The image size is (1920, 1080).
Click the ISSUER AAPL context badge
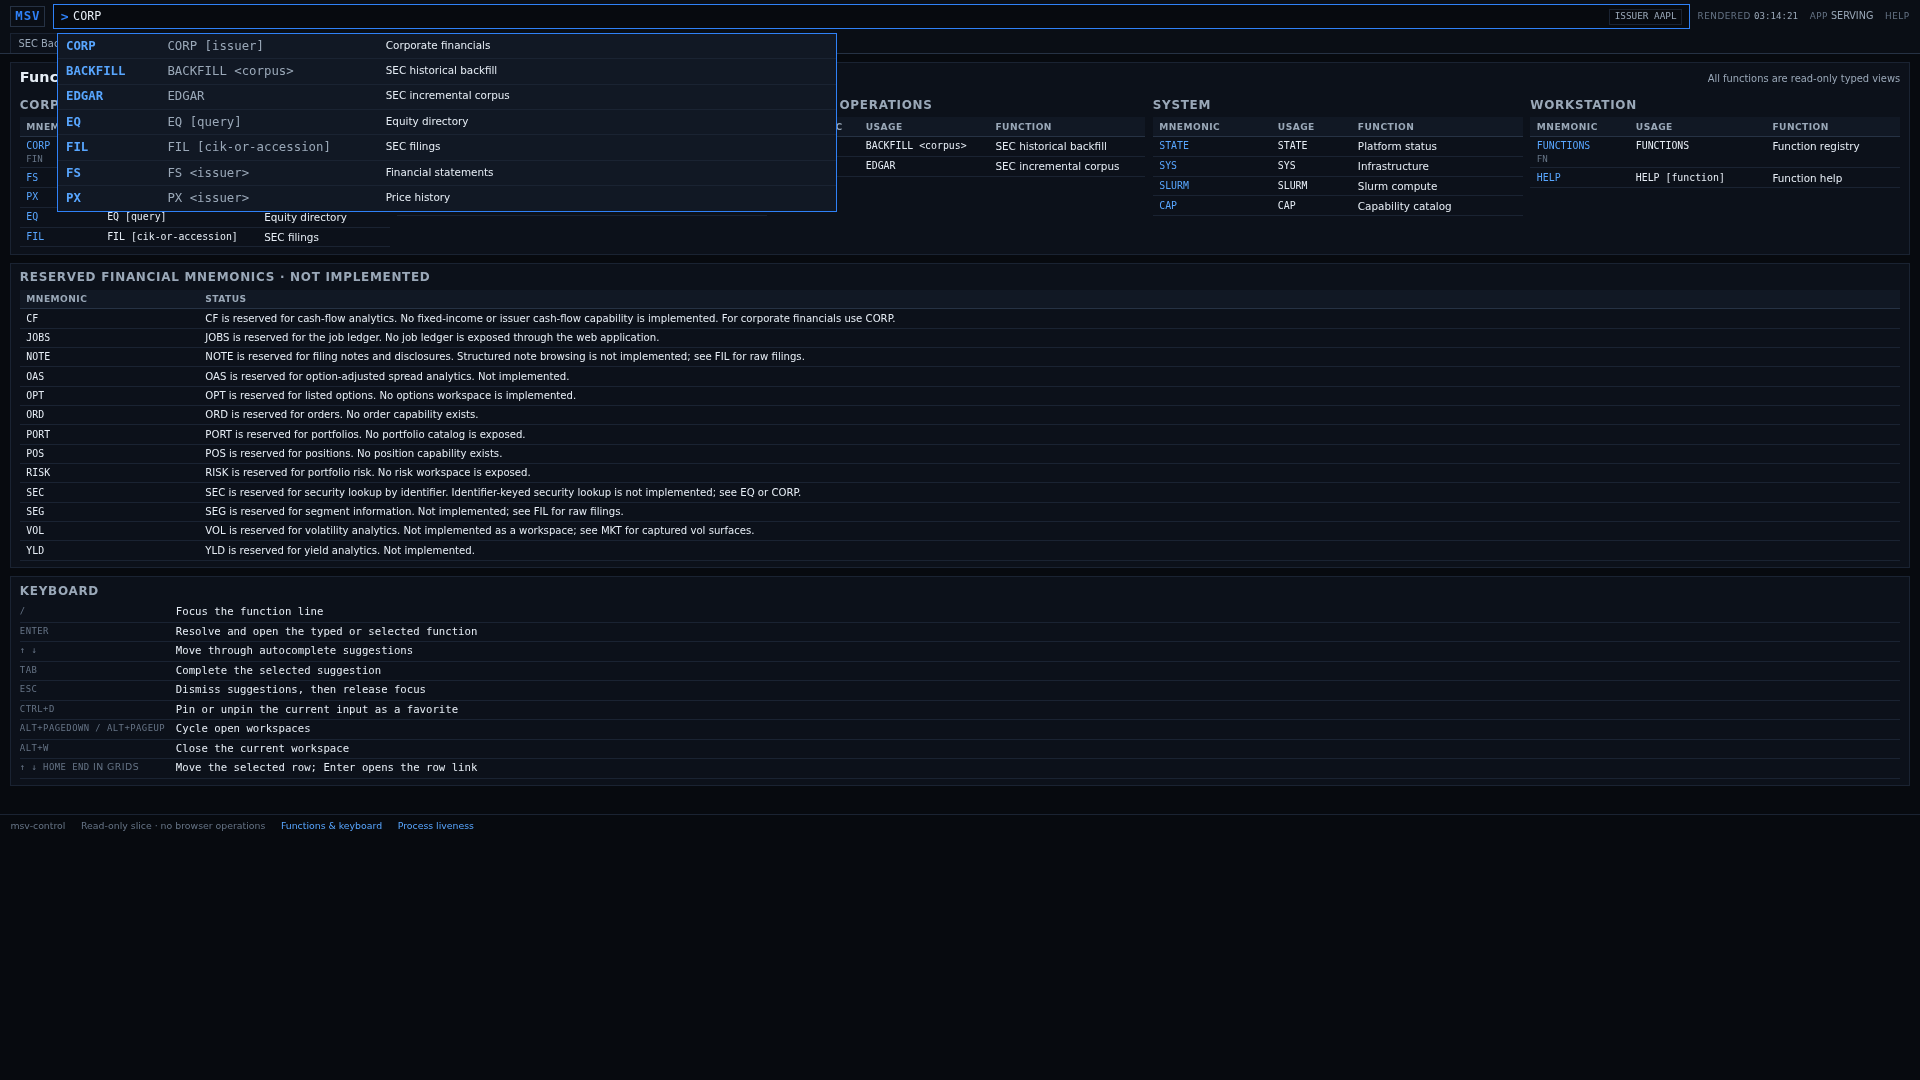(x=1645, y=16)
